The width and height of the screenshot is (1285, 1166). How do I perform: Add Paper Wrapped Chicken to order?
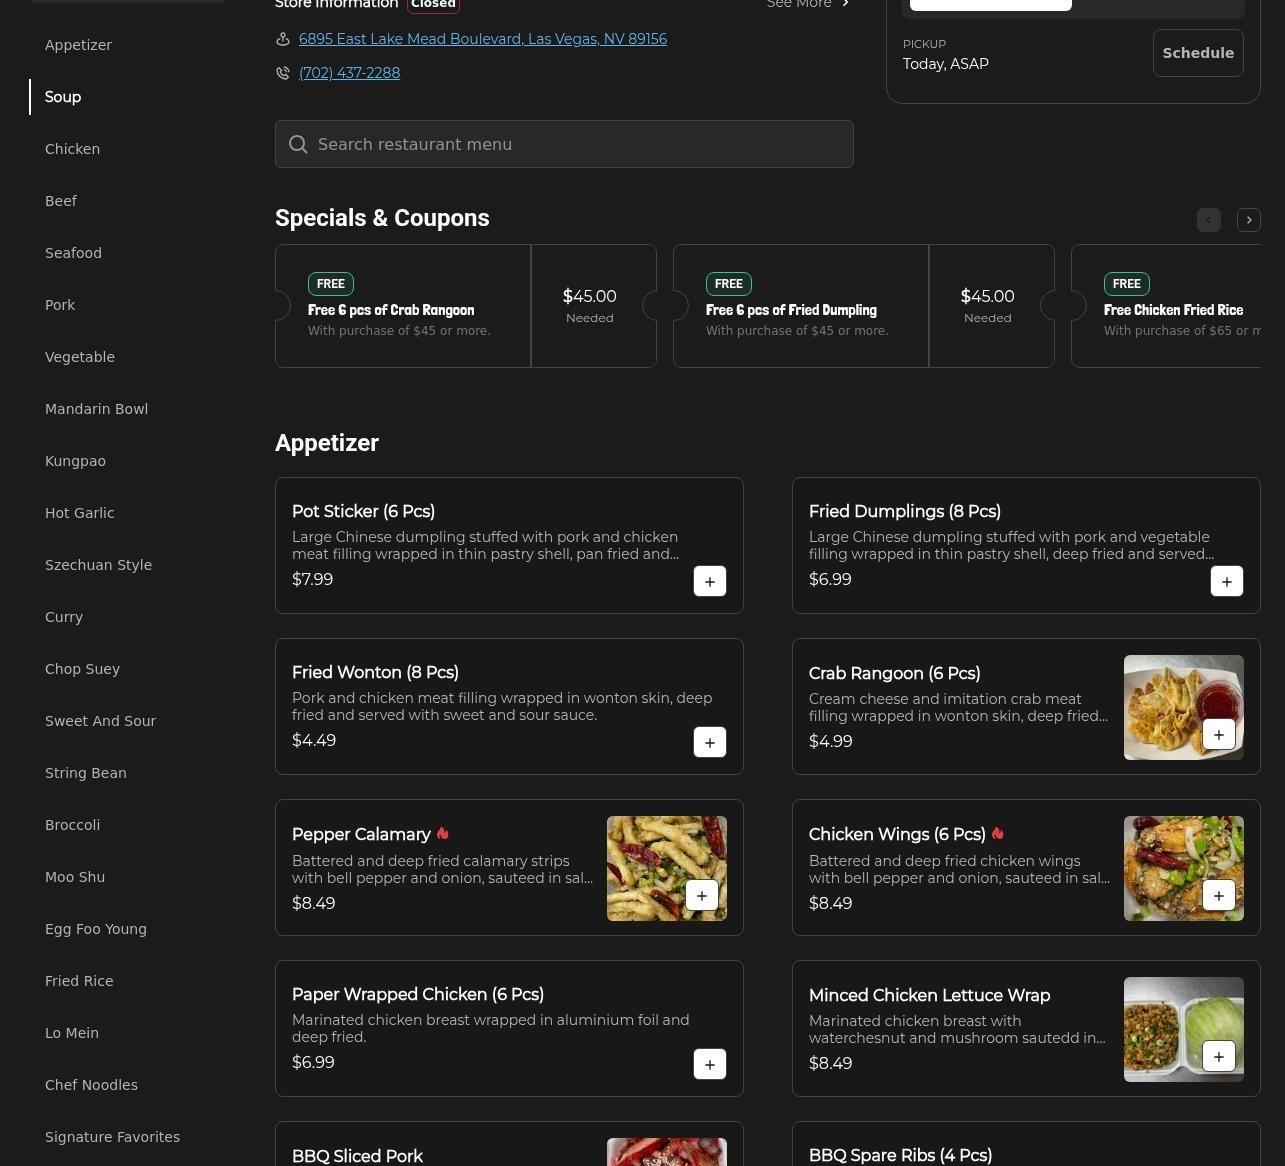click(709, 1064)
